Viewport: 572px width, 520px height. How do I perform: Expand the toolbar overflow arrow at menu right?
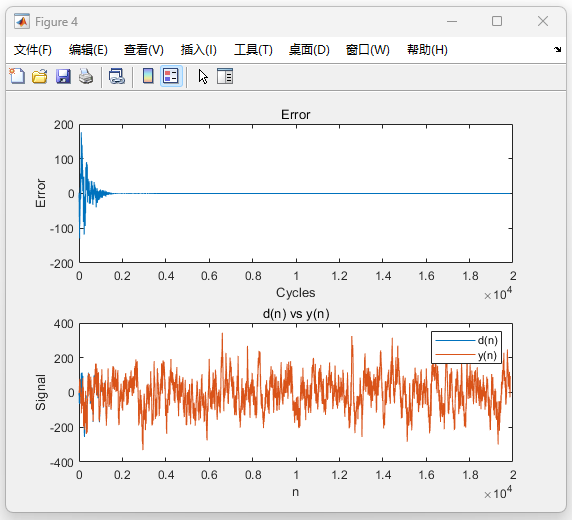pyautogui.click(x=557, y=49)
